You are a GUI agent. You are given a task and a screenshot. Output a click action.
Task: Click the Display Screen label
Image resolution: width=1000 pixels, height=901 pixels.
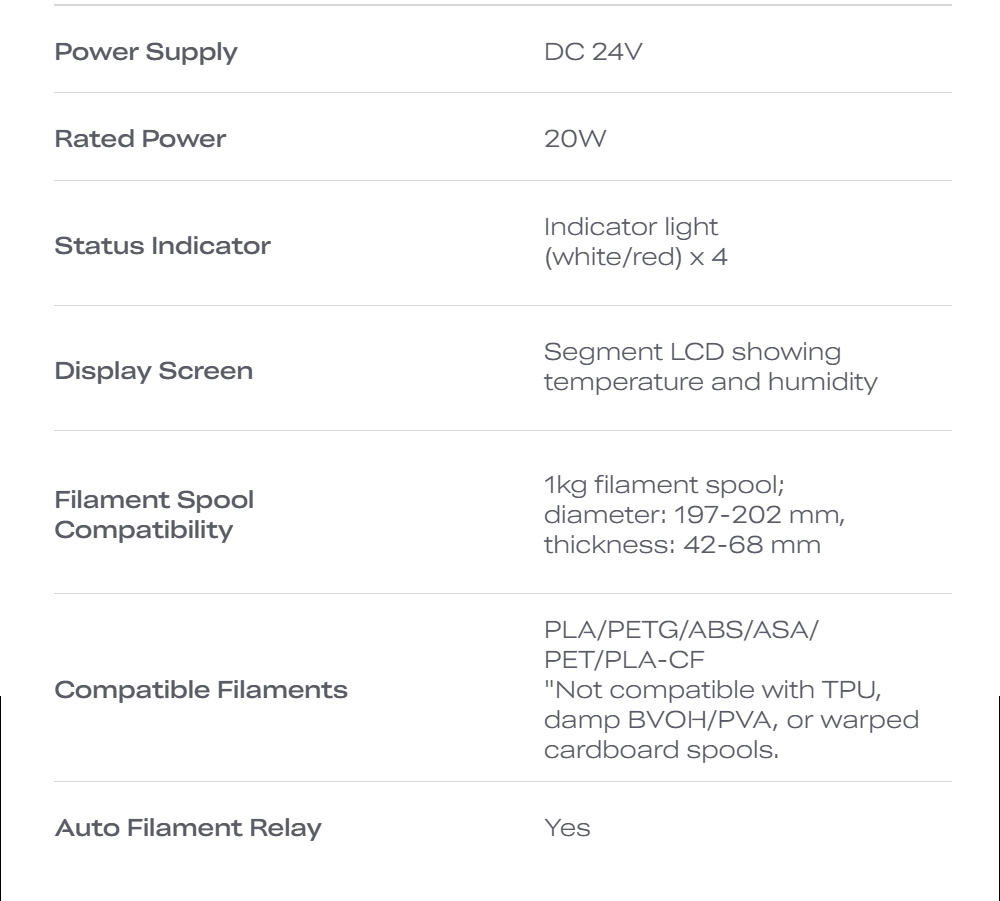click(x=153, y=371)
